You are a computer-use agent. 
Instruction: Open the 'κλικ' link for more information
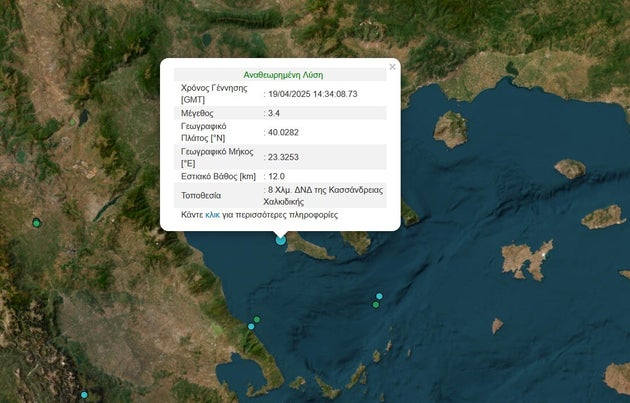tap(212, 215)
